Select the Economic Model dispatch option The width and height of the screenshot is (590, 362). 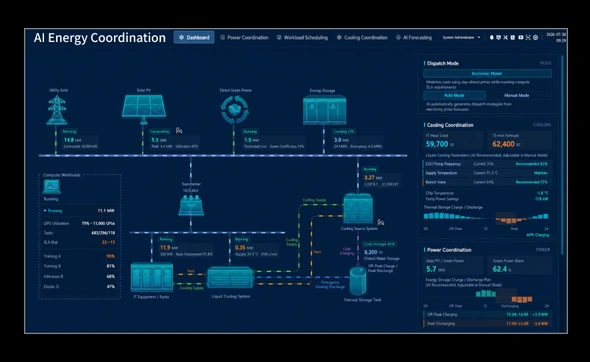tap(487, 73)
